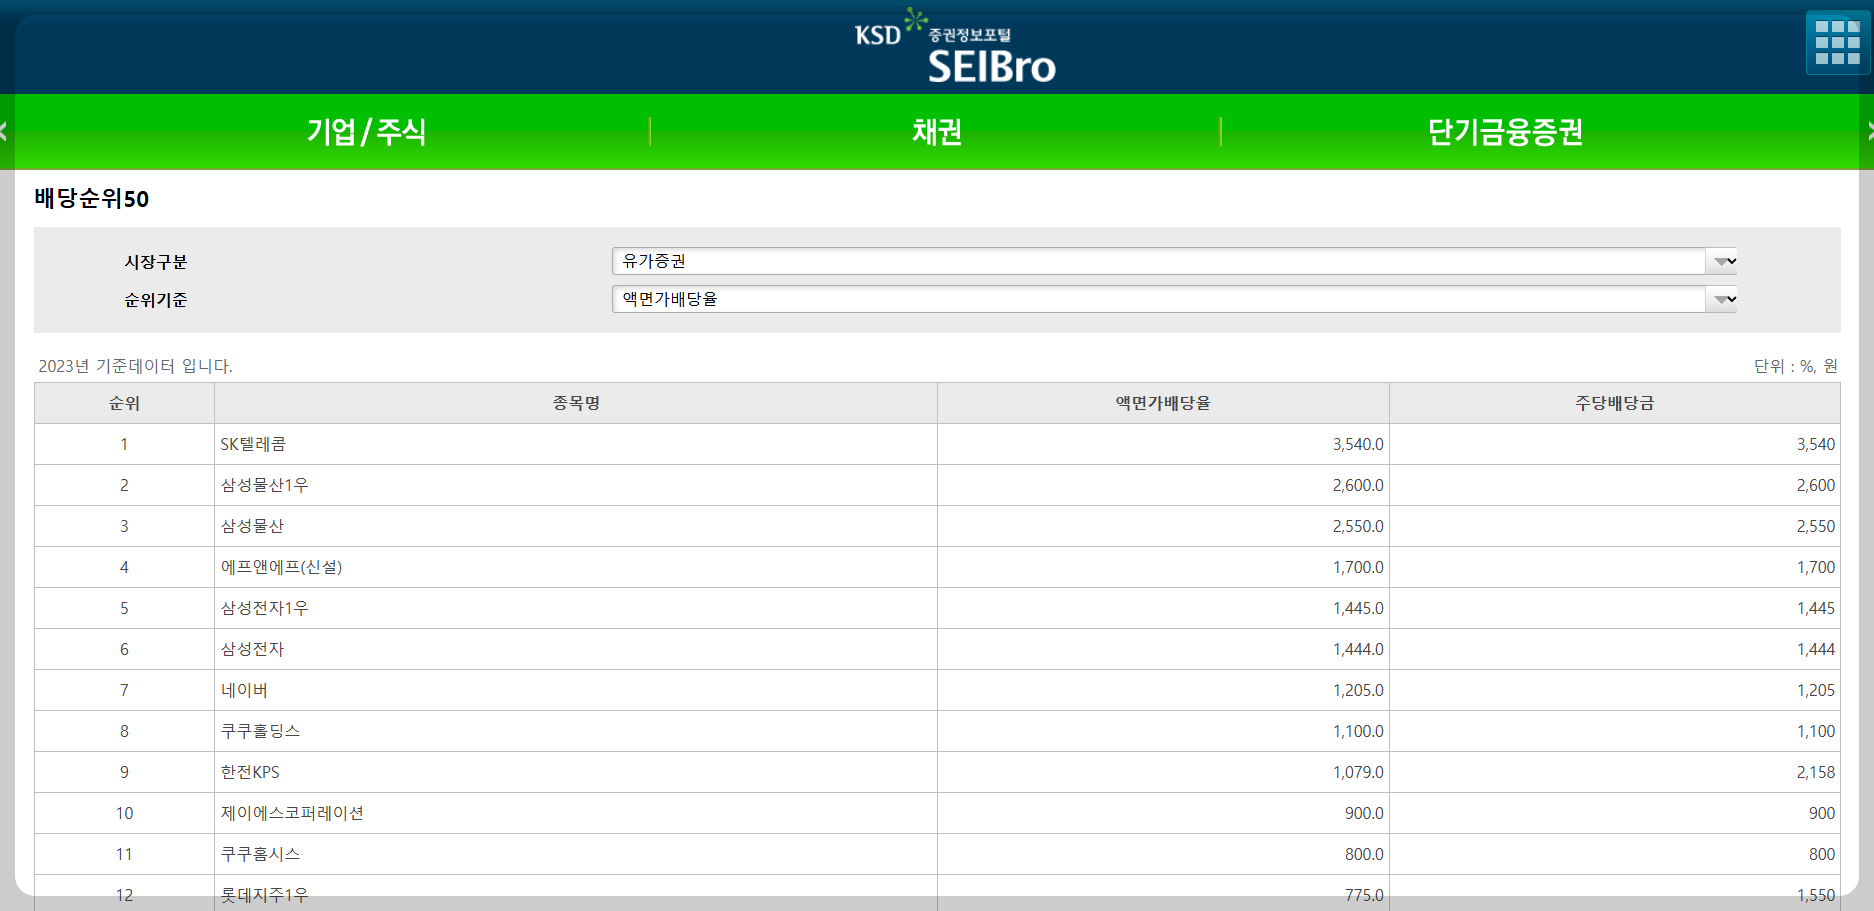Click the 1,205.0 dividend rate value
Viewport: 1874px width, 911px height.
pyautogui.click(x=1358, y=690)
